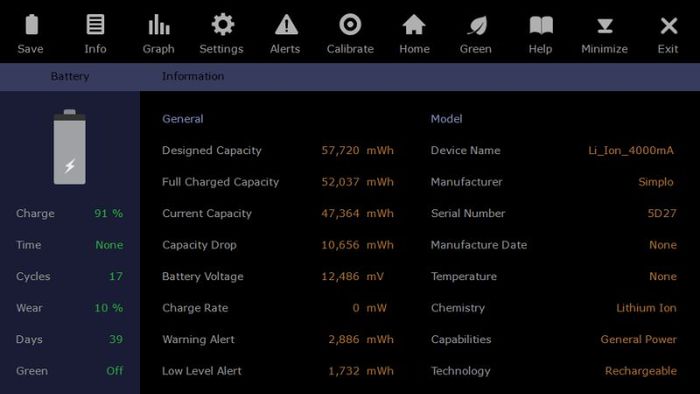Start the Calibrate target icon
This screenshot has width=700, height=394.
pos(350,25)
